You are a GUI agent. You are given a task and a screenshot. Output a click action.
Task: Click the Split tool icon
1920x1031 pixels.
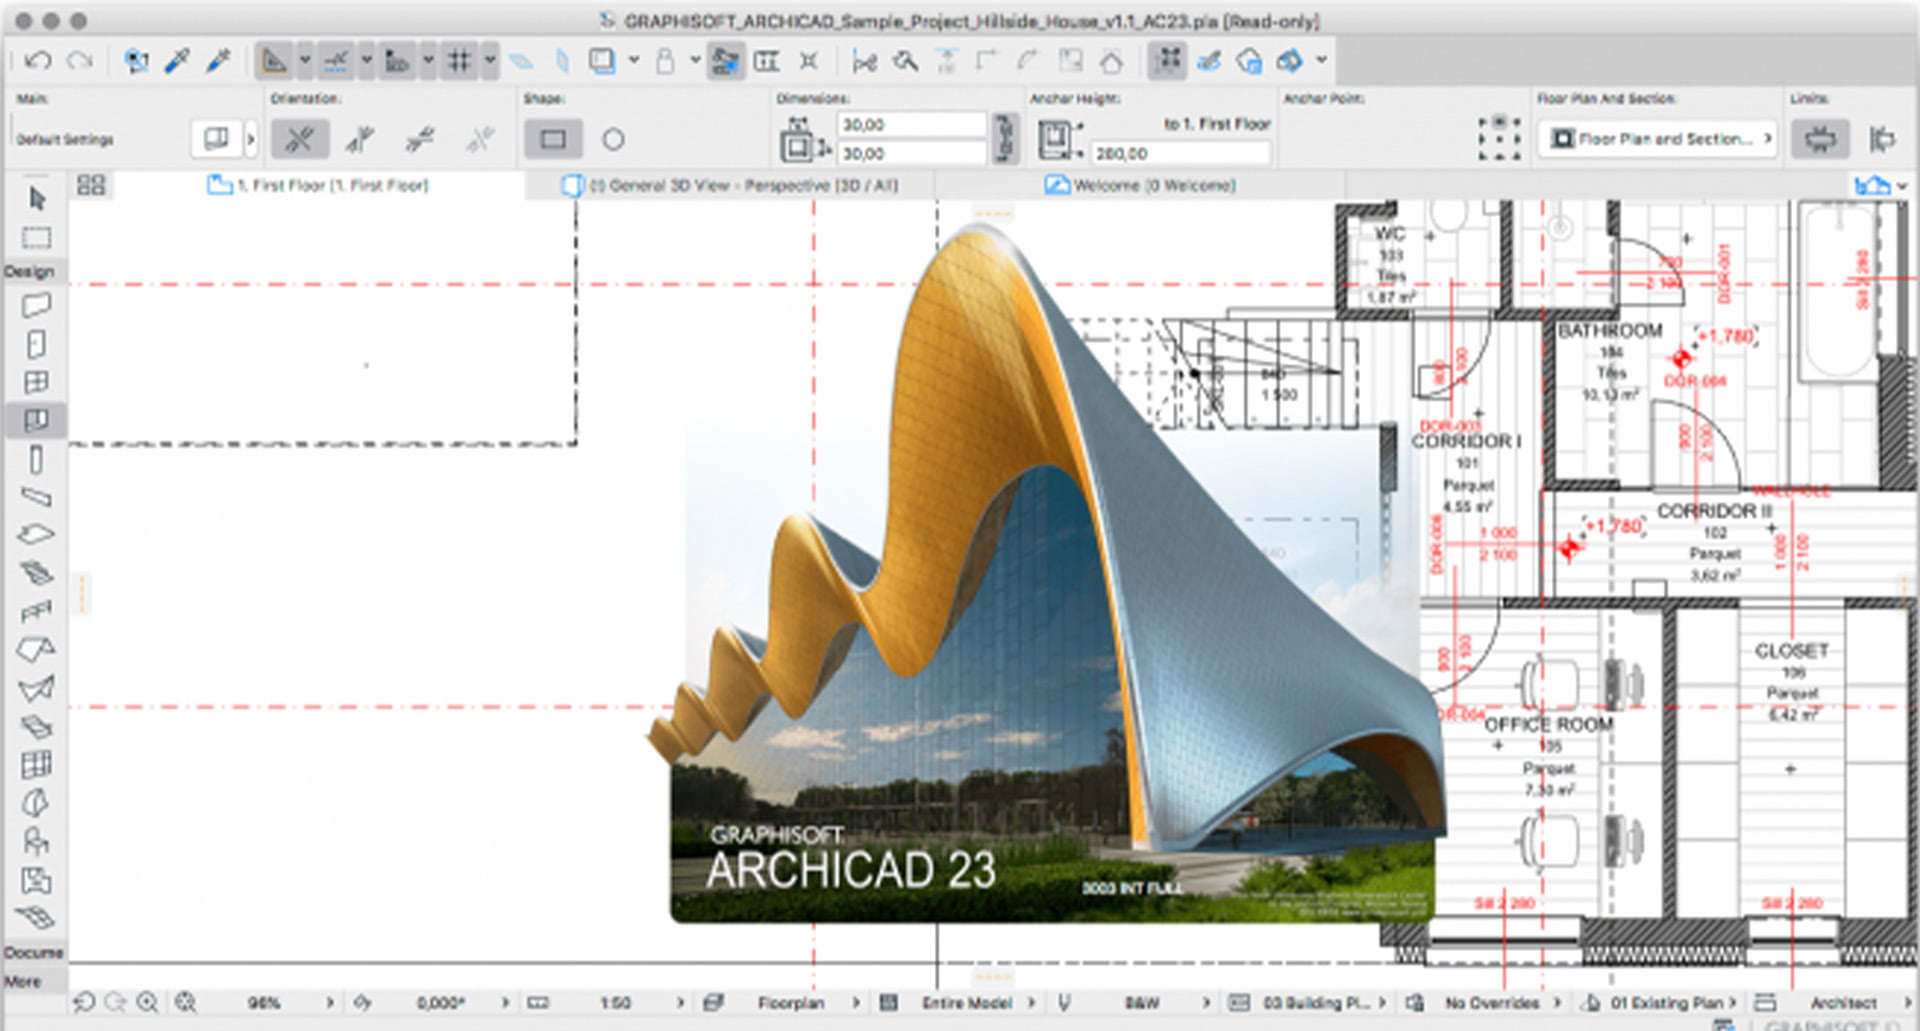pos(864,61)
